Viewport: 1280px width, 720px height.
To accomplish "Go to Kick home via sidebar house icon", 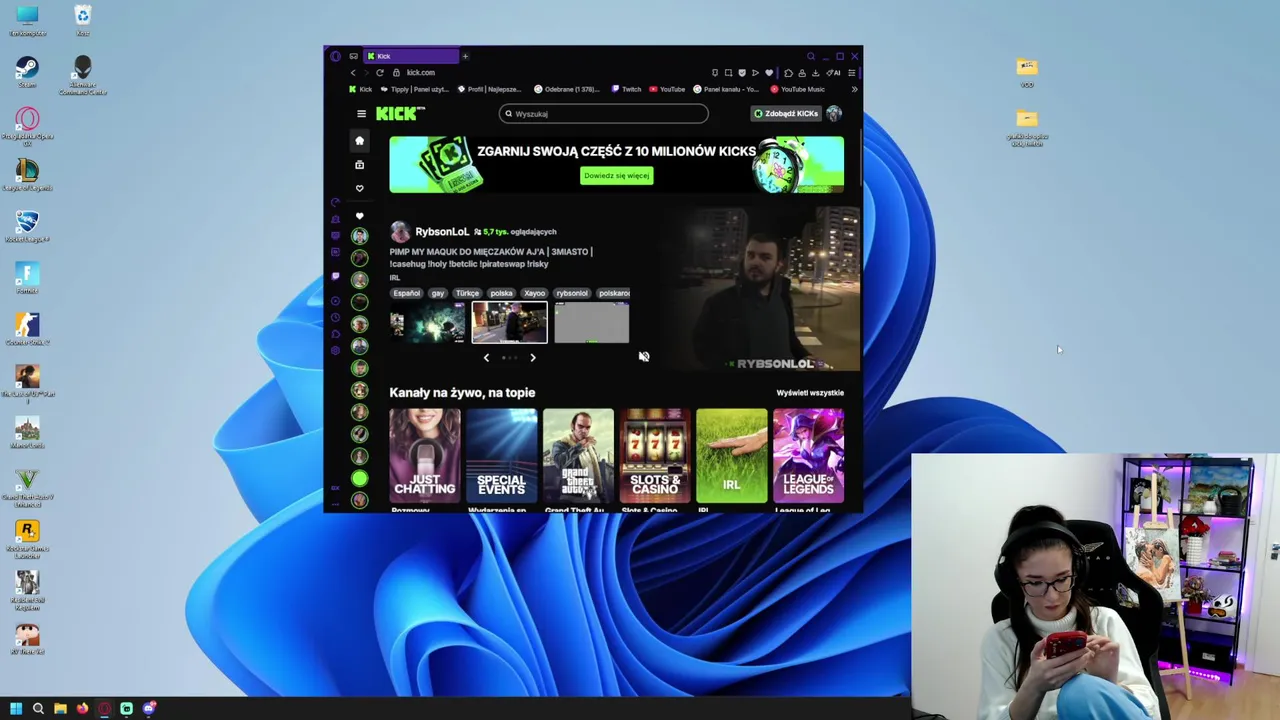I will pos(360,140).
